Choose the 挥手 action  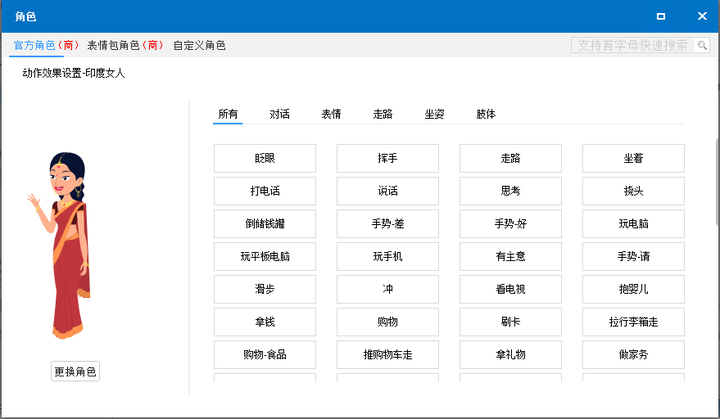click(388, 159)
